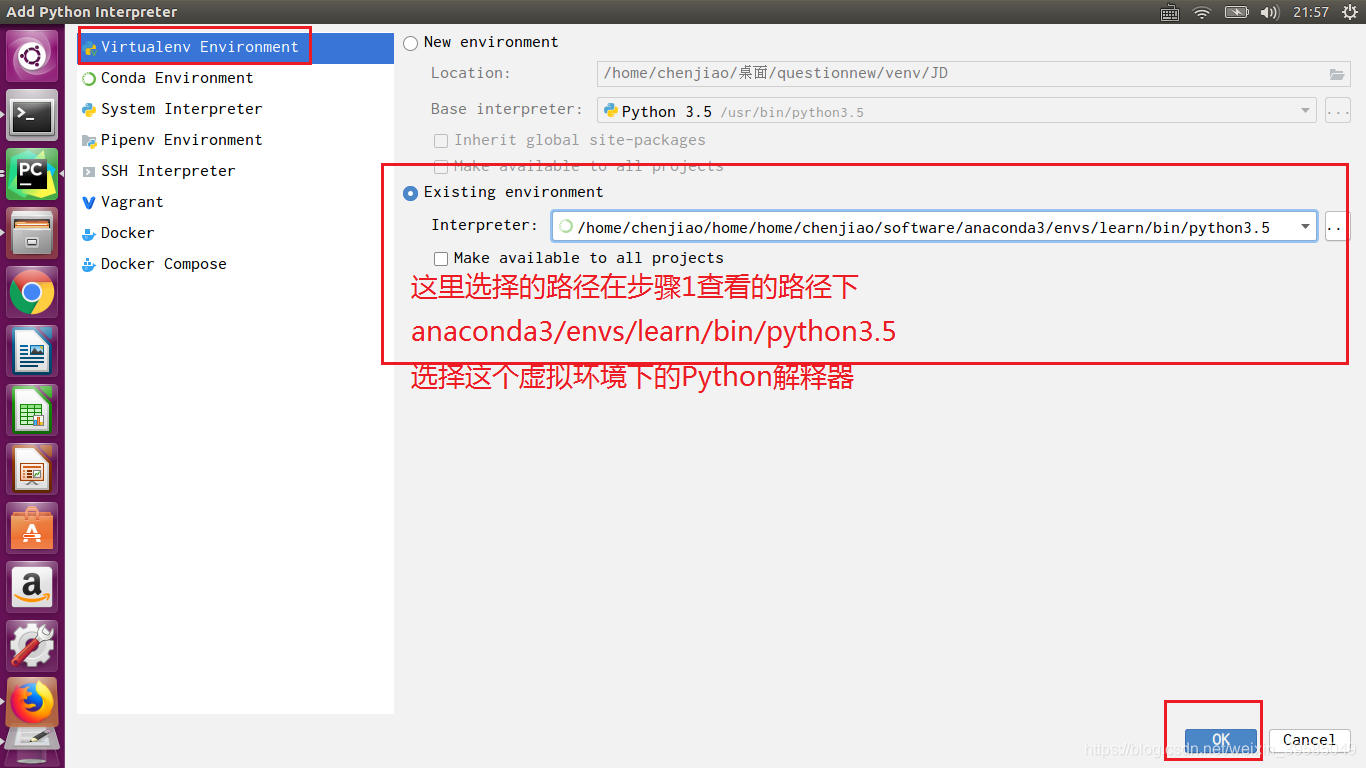Select New environment radio button

(410, 43)
